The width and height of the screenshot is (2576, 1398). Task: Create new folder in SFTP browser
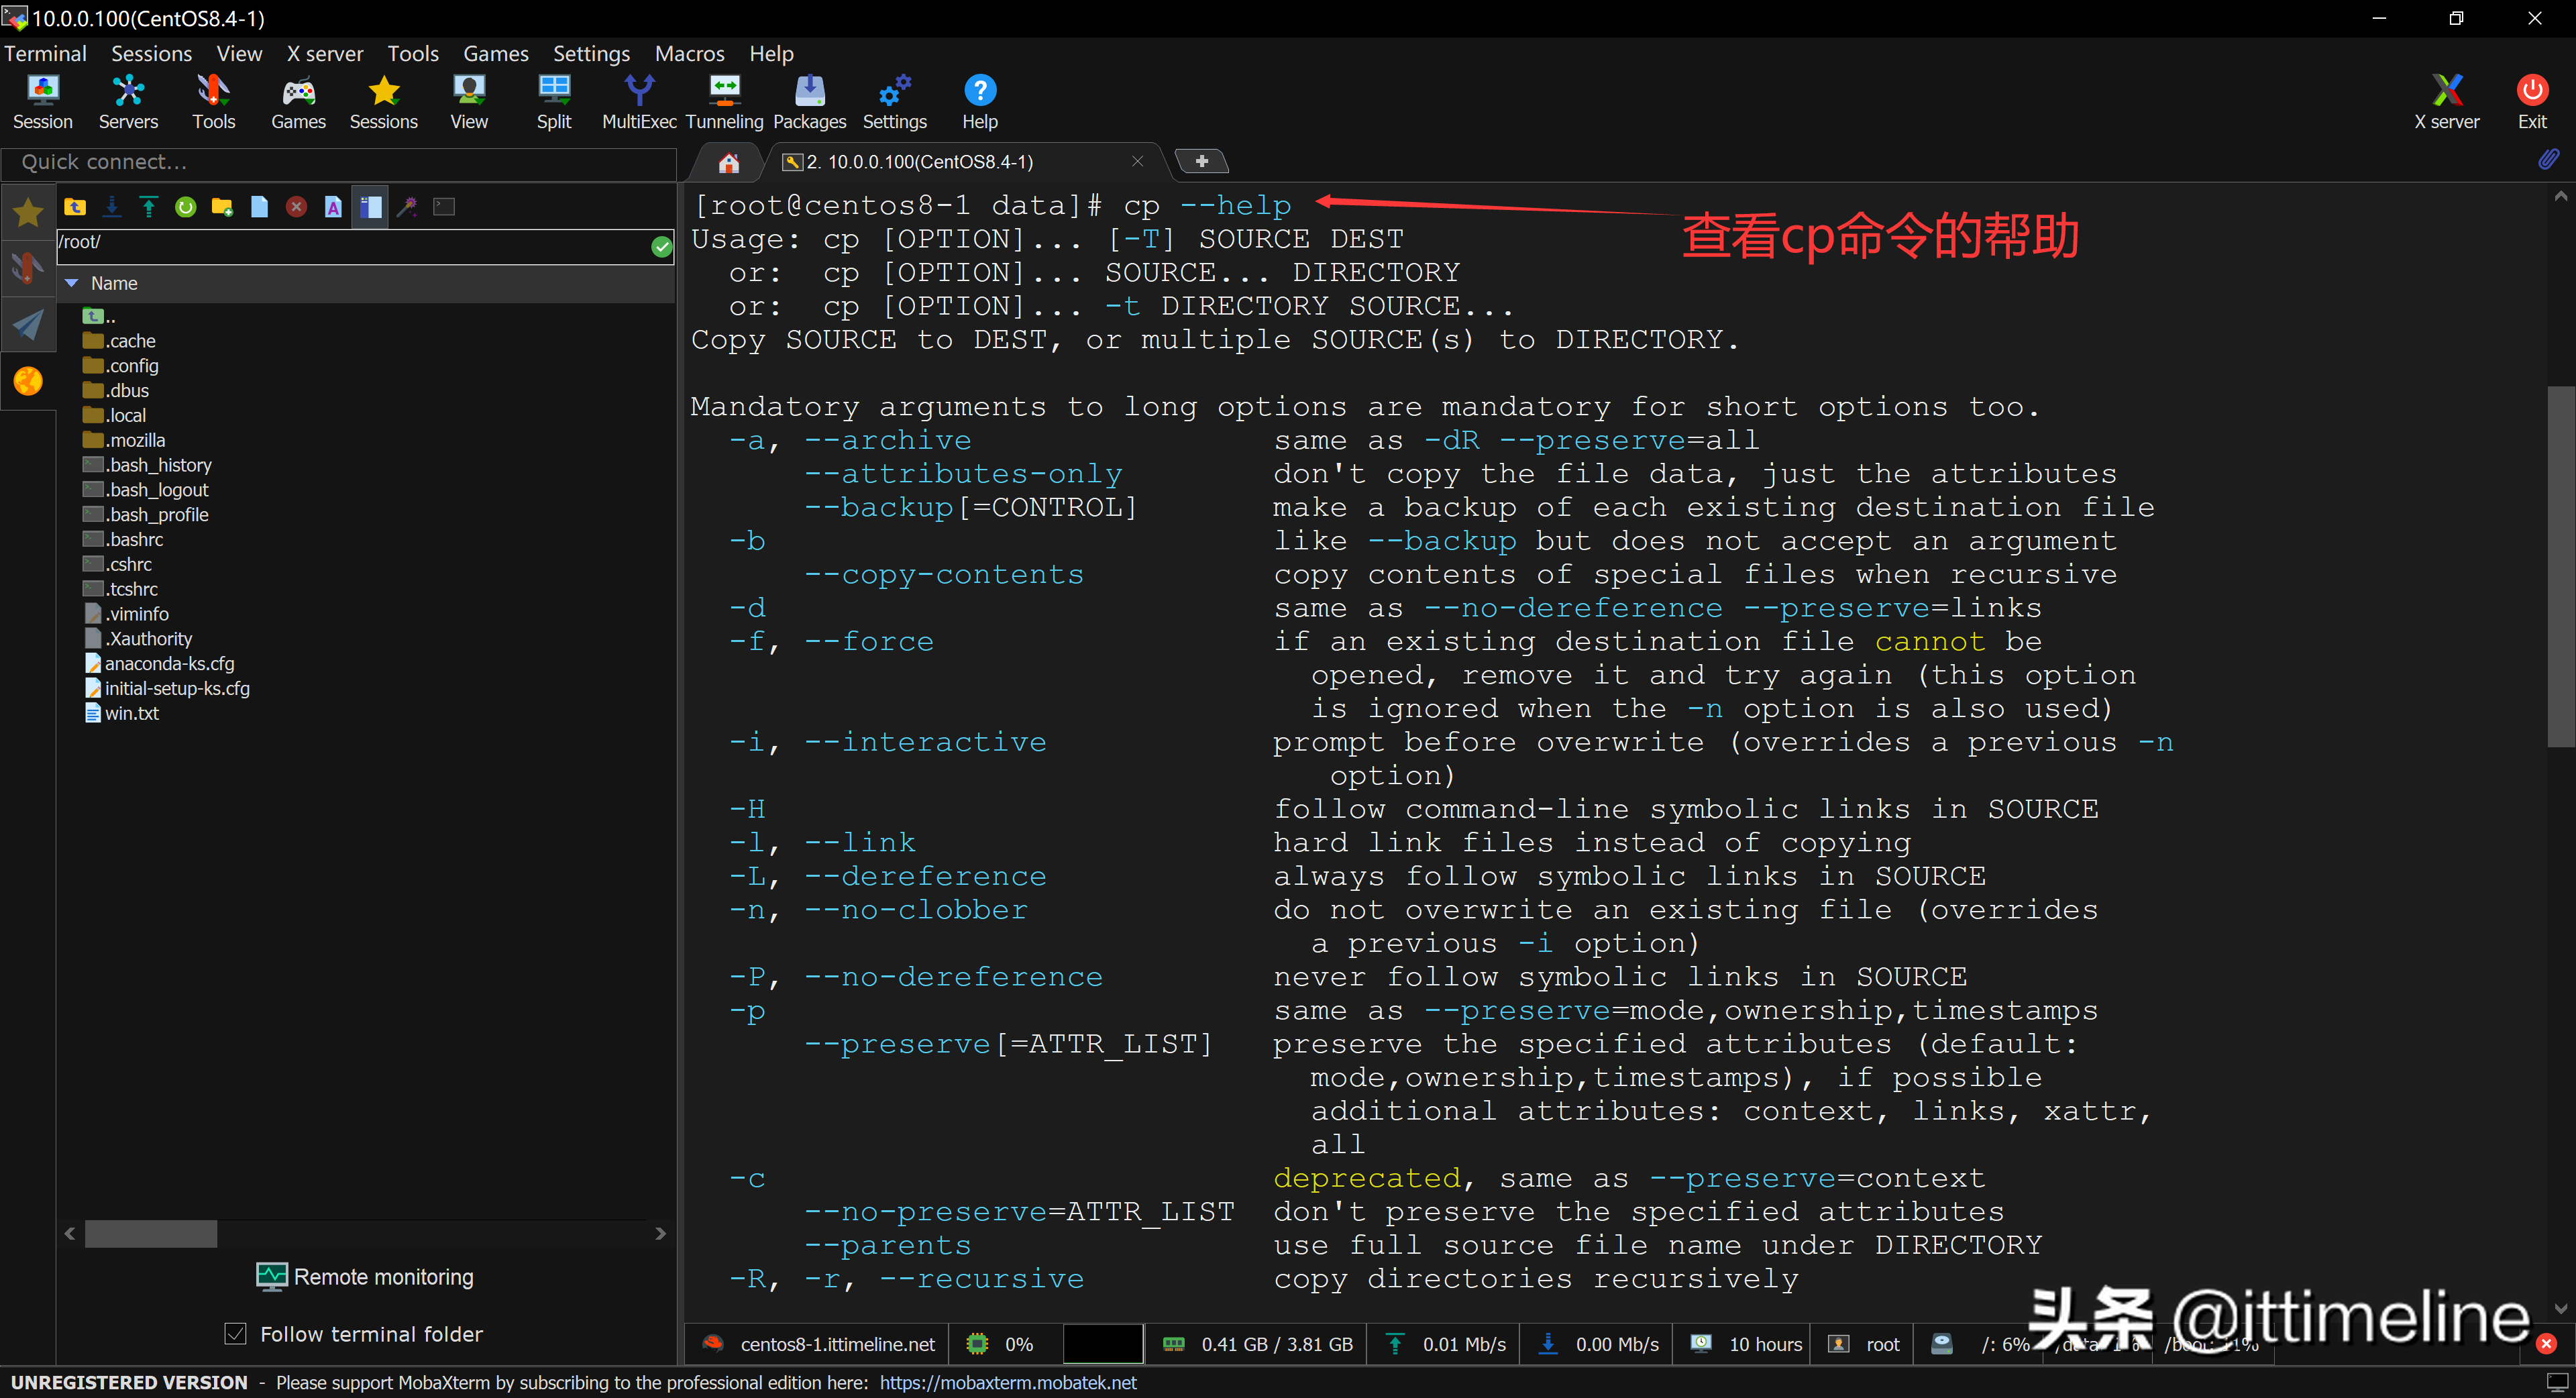pyautogui.click(x=222, y=207)
